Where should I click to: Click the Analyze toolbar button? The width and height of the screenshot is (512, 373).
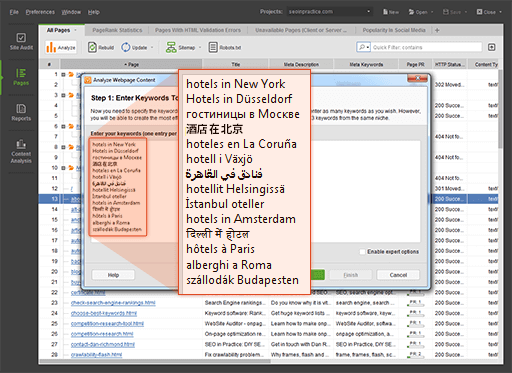(61, 47)
